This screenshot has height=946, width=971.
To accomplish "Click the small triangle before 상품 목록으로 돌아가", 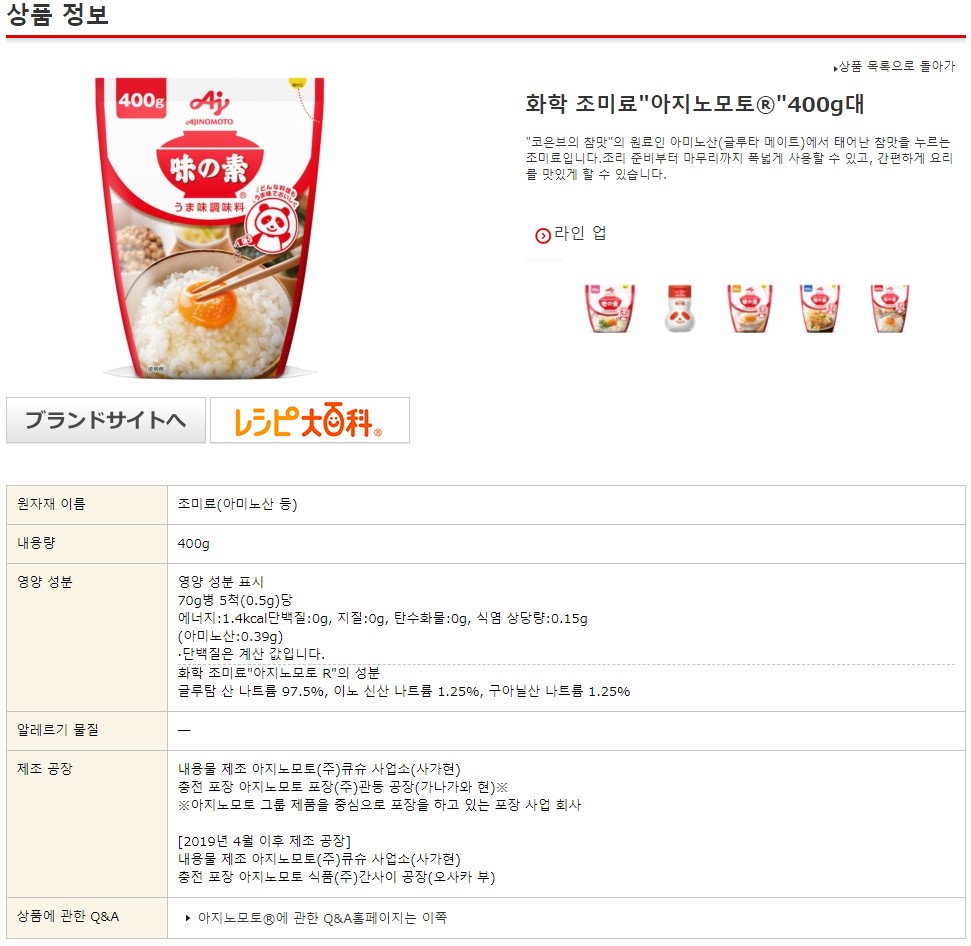I will click(835, 67).
